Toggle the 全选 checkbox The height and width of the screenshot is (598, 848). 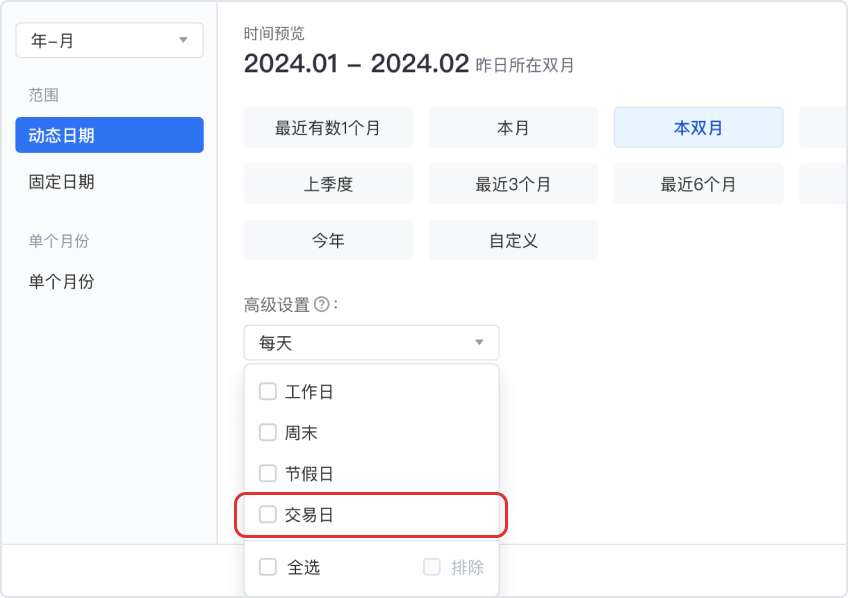(x=268, y=567)
